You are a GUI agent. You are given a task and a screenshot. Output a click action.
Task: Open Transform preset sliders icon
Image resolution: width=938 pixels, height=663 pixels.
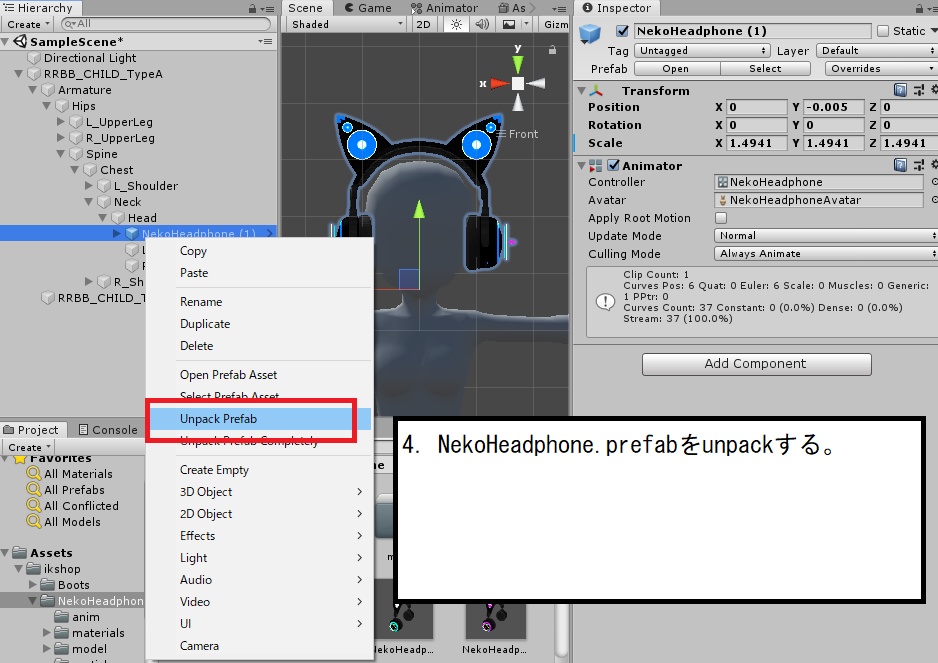[919, 90]
